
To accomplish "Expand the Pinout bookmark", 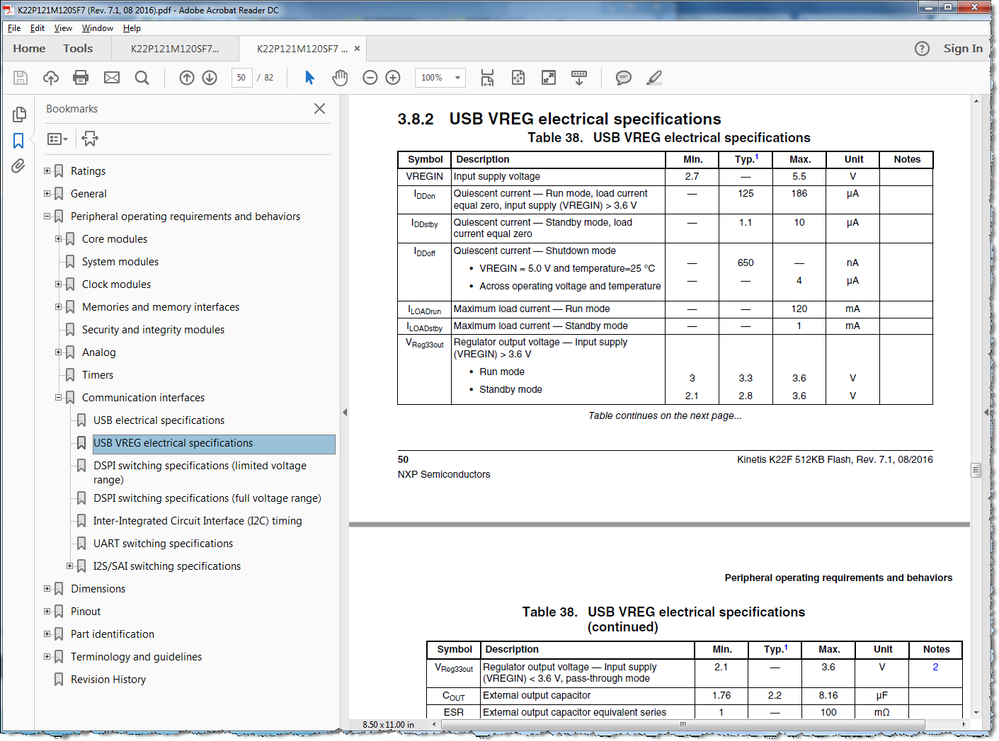I will click(x=46, y=611).
